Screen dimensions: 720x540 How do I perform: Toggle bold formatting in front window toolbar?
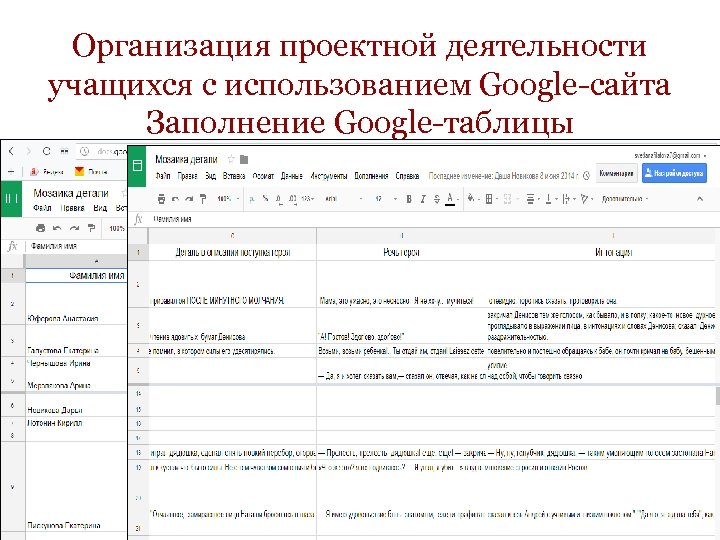409,199
